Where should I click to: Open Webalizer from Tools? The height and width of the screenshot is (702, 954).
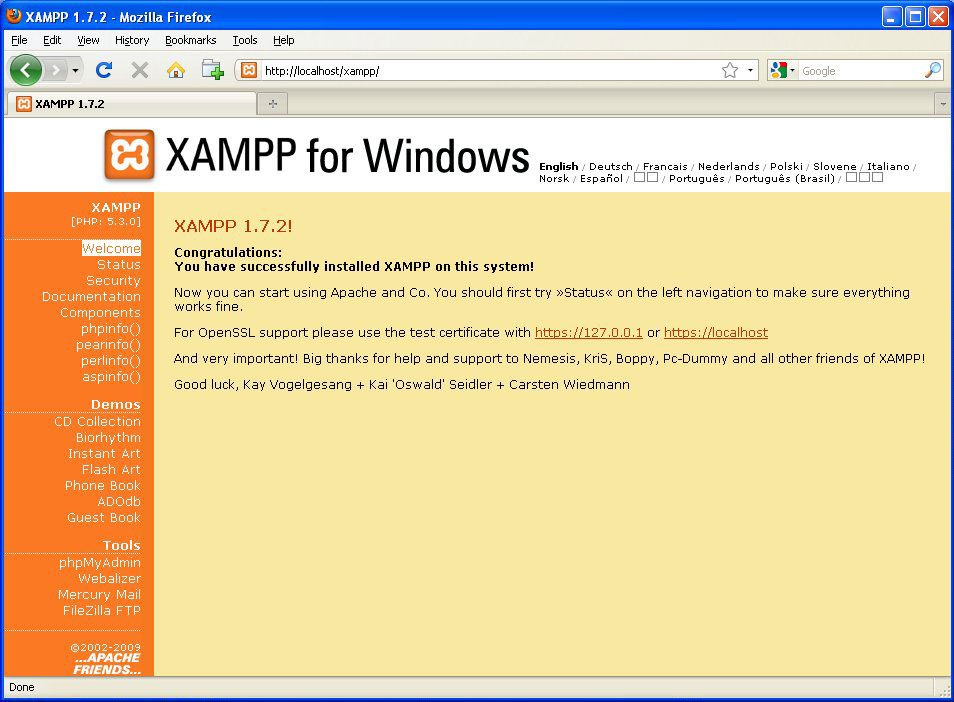pos(110,579)
